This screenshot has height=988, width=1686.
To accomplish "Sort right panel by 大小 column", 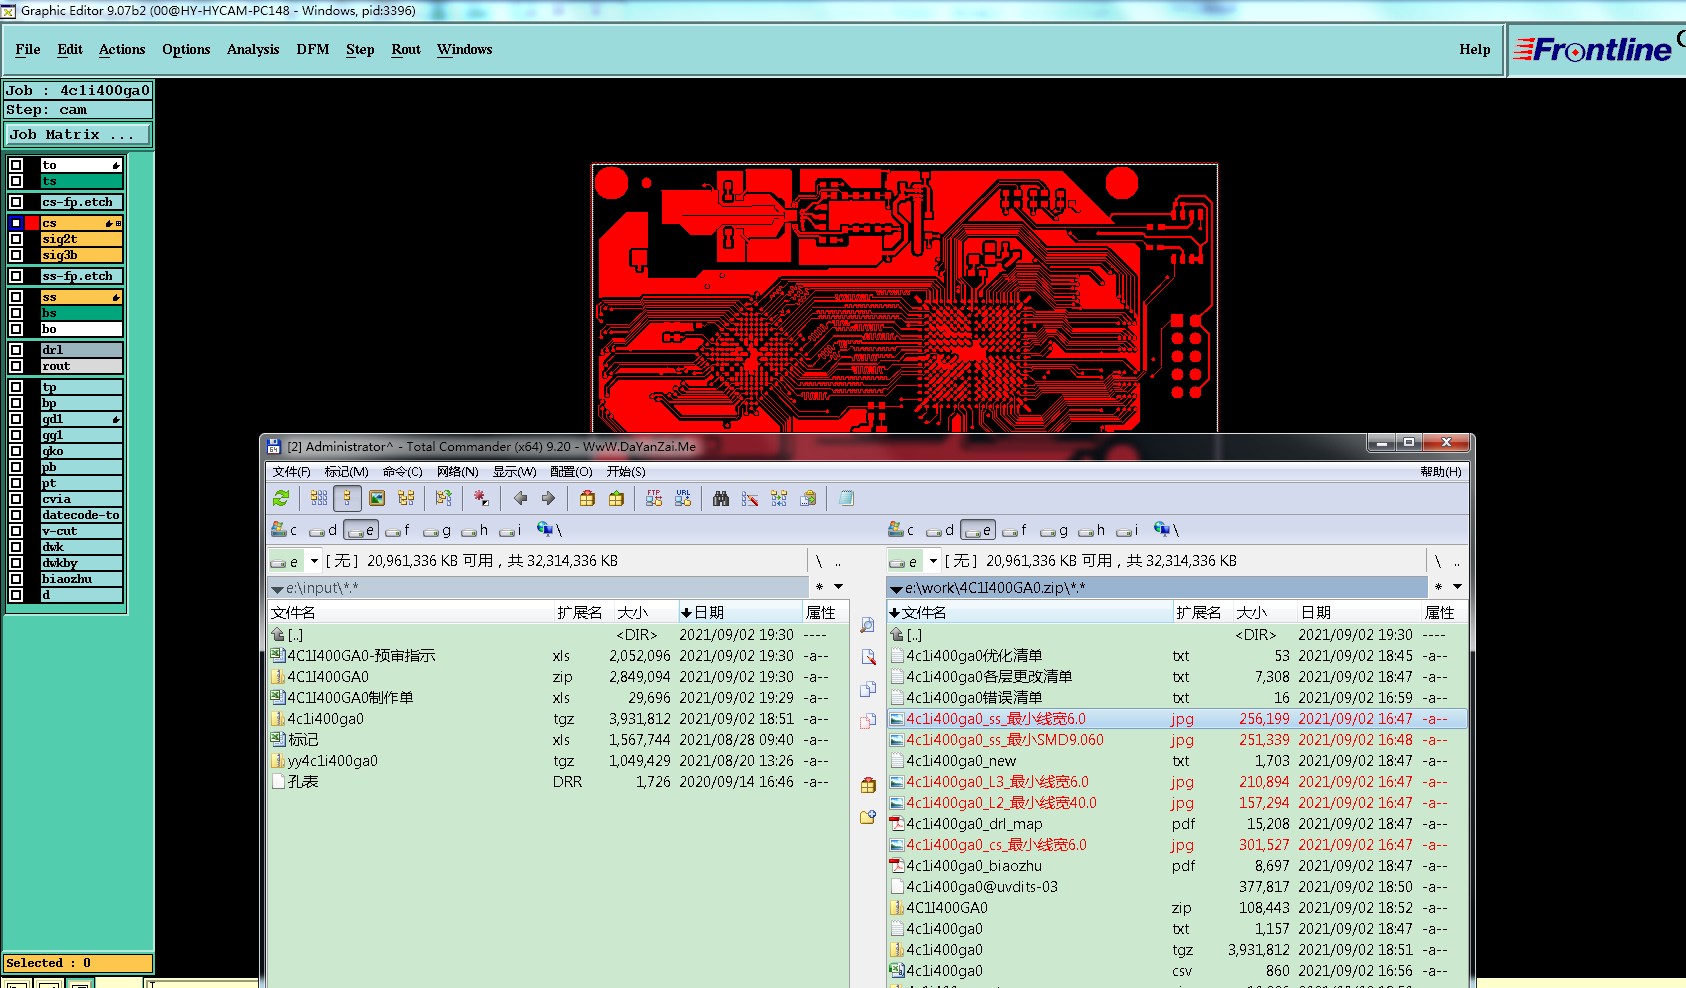I will coord(1264,612).
